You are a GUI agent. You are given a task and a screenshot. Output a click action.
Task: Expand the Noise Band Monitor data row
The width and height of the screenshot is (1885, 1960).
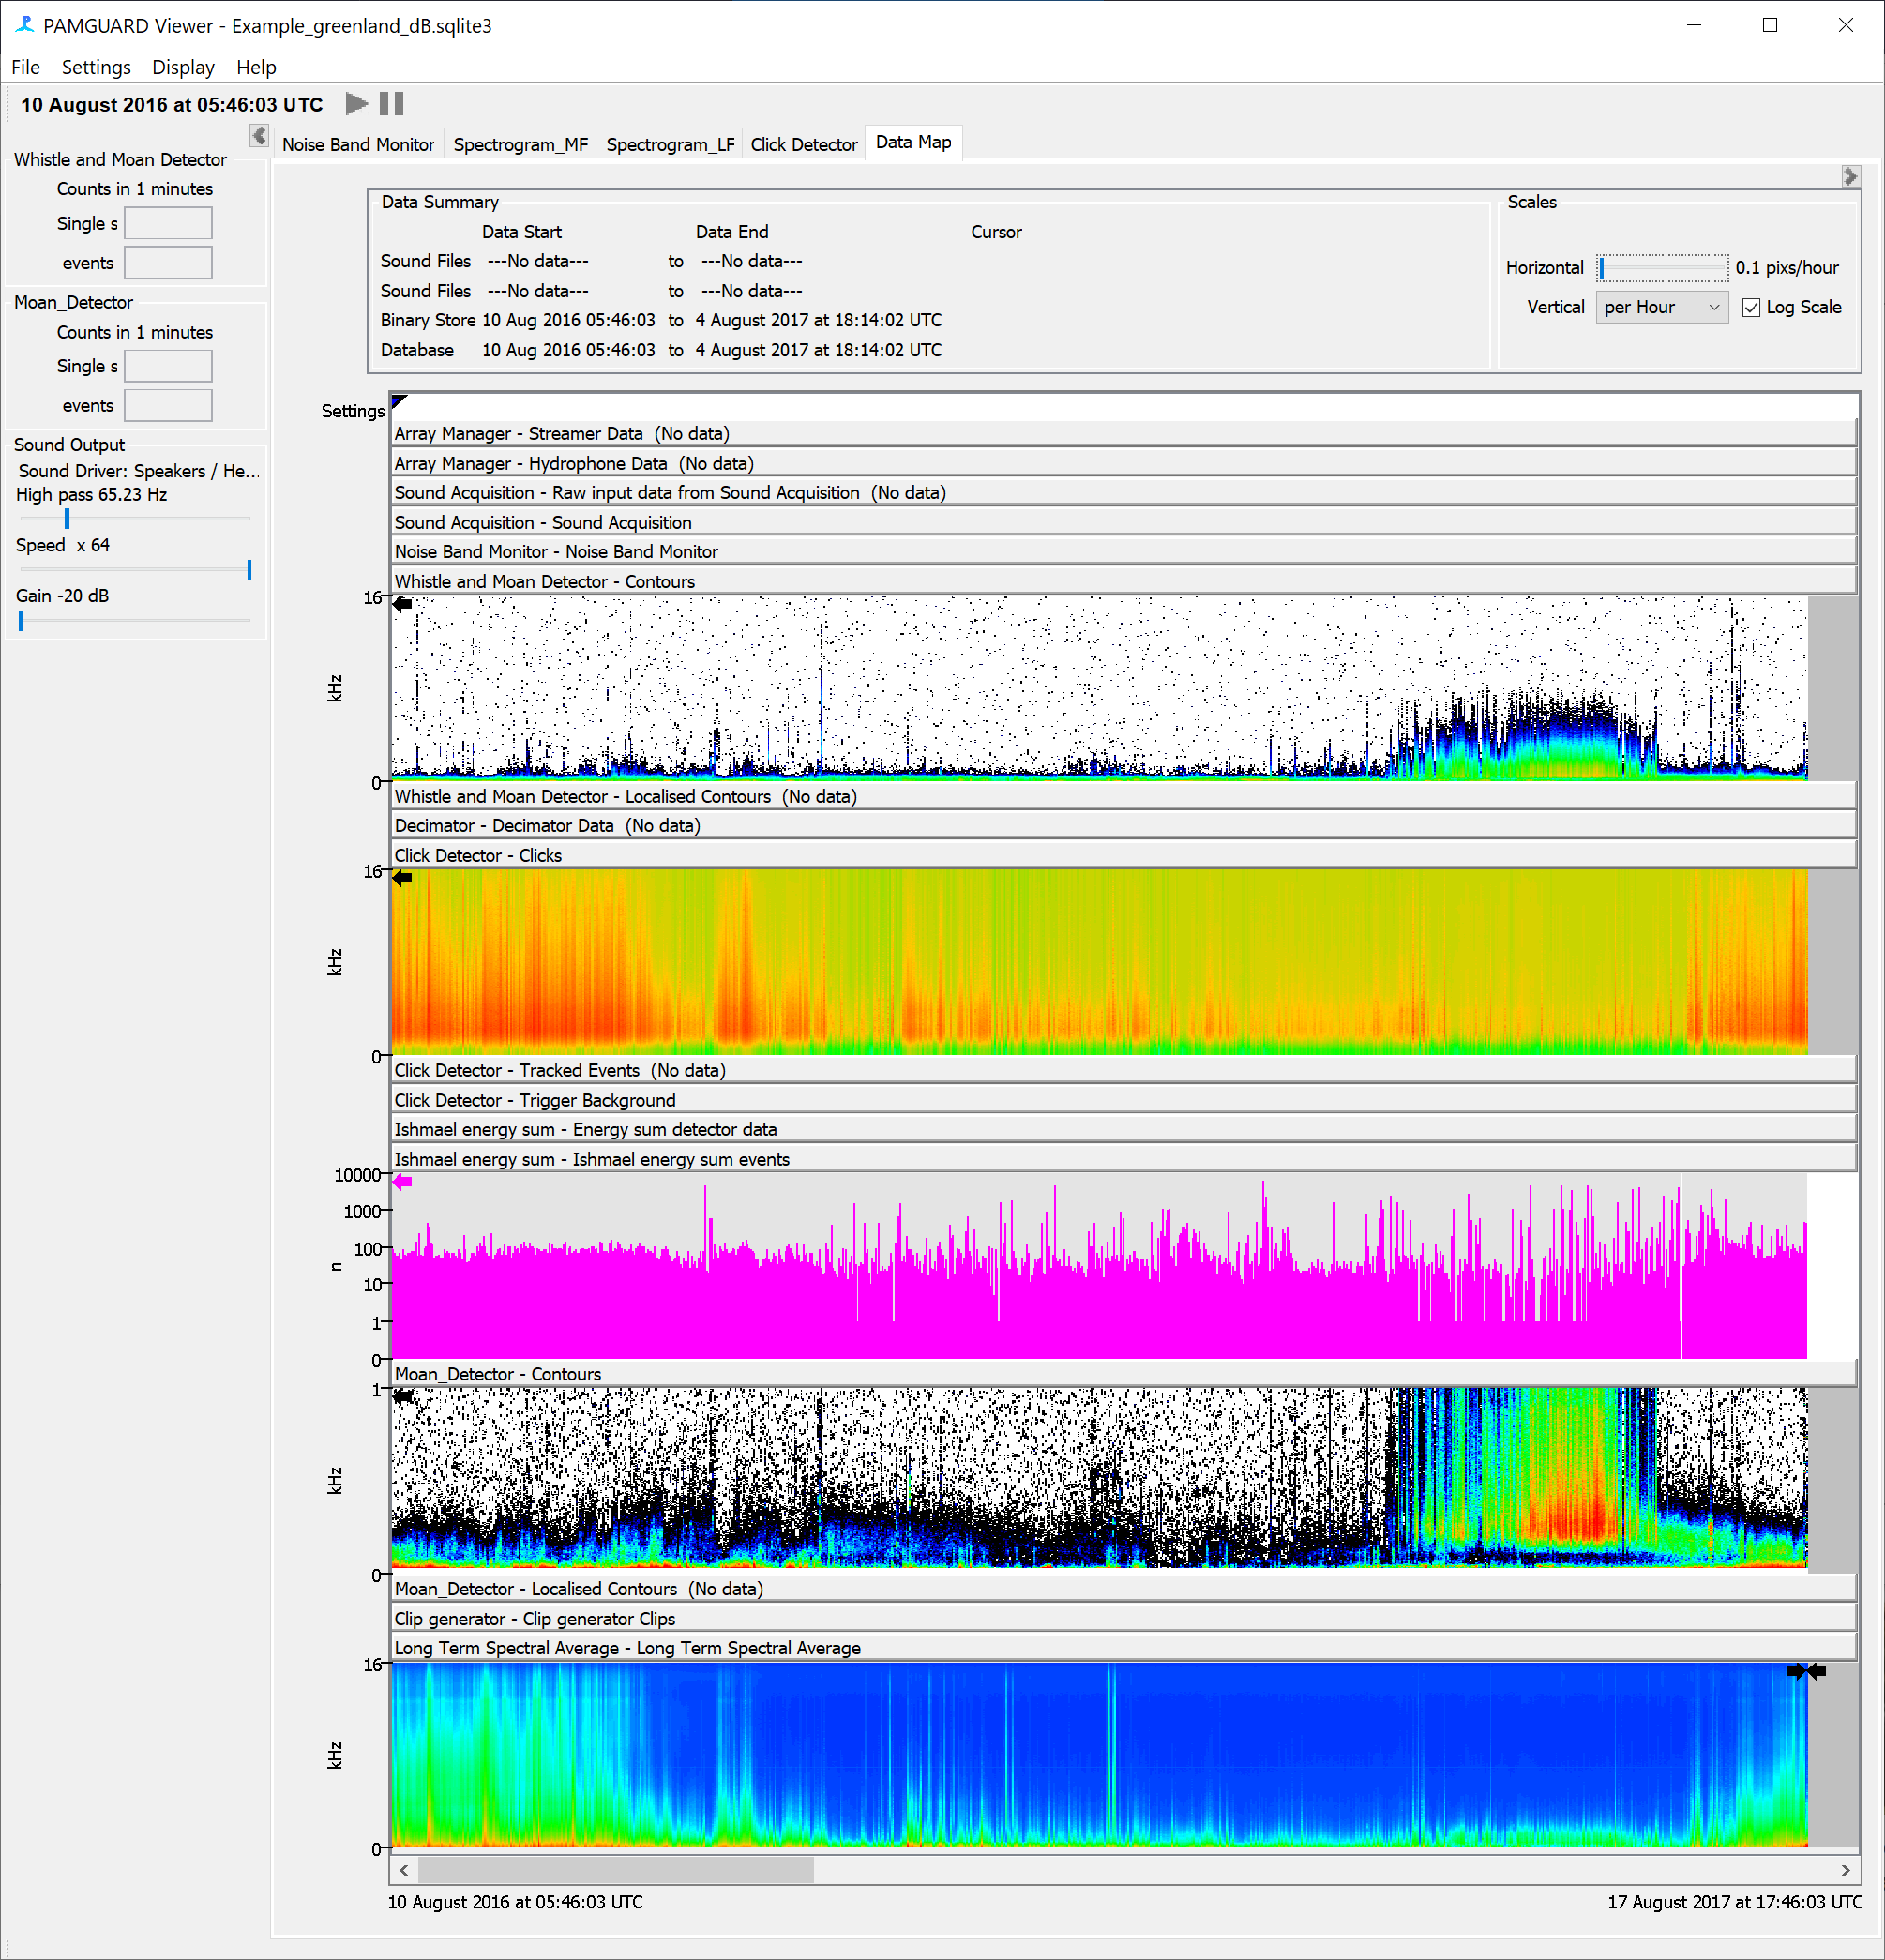1123,552
